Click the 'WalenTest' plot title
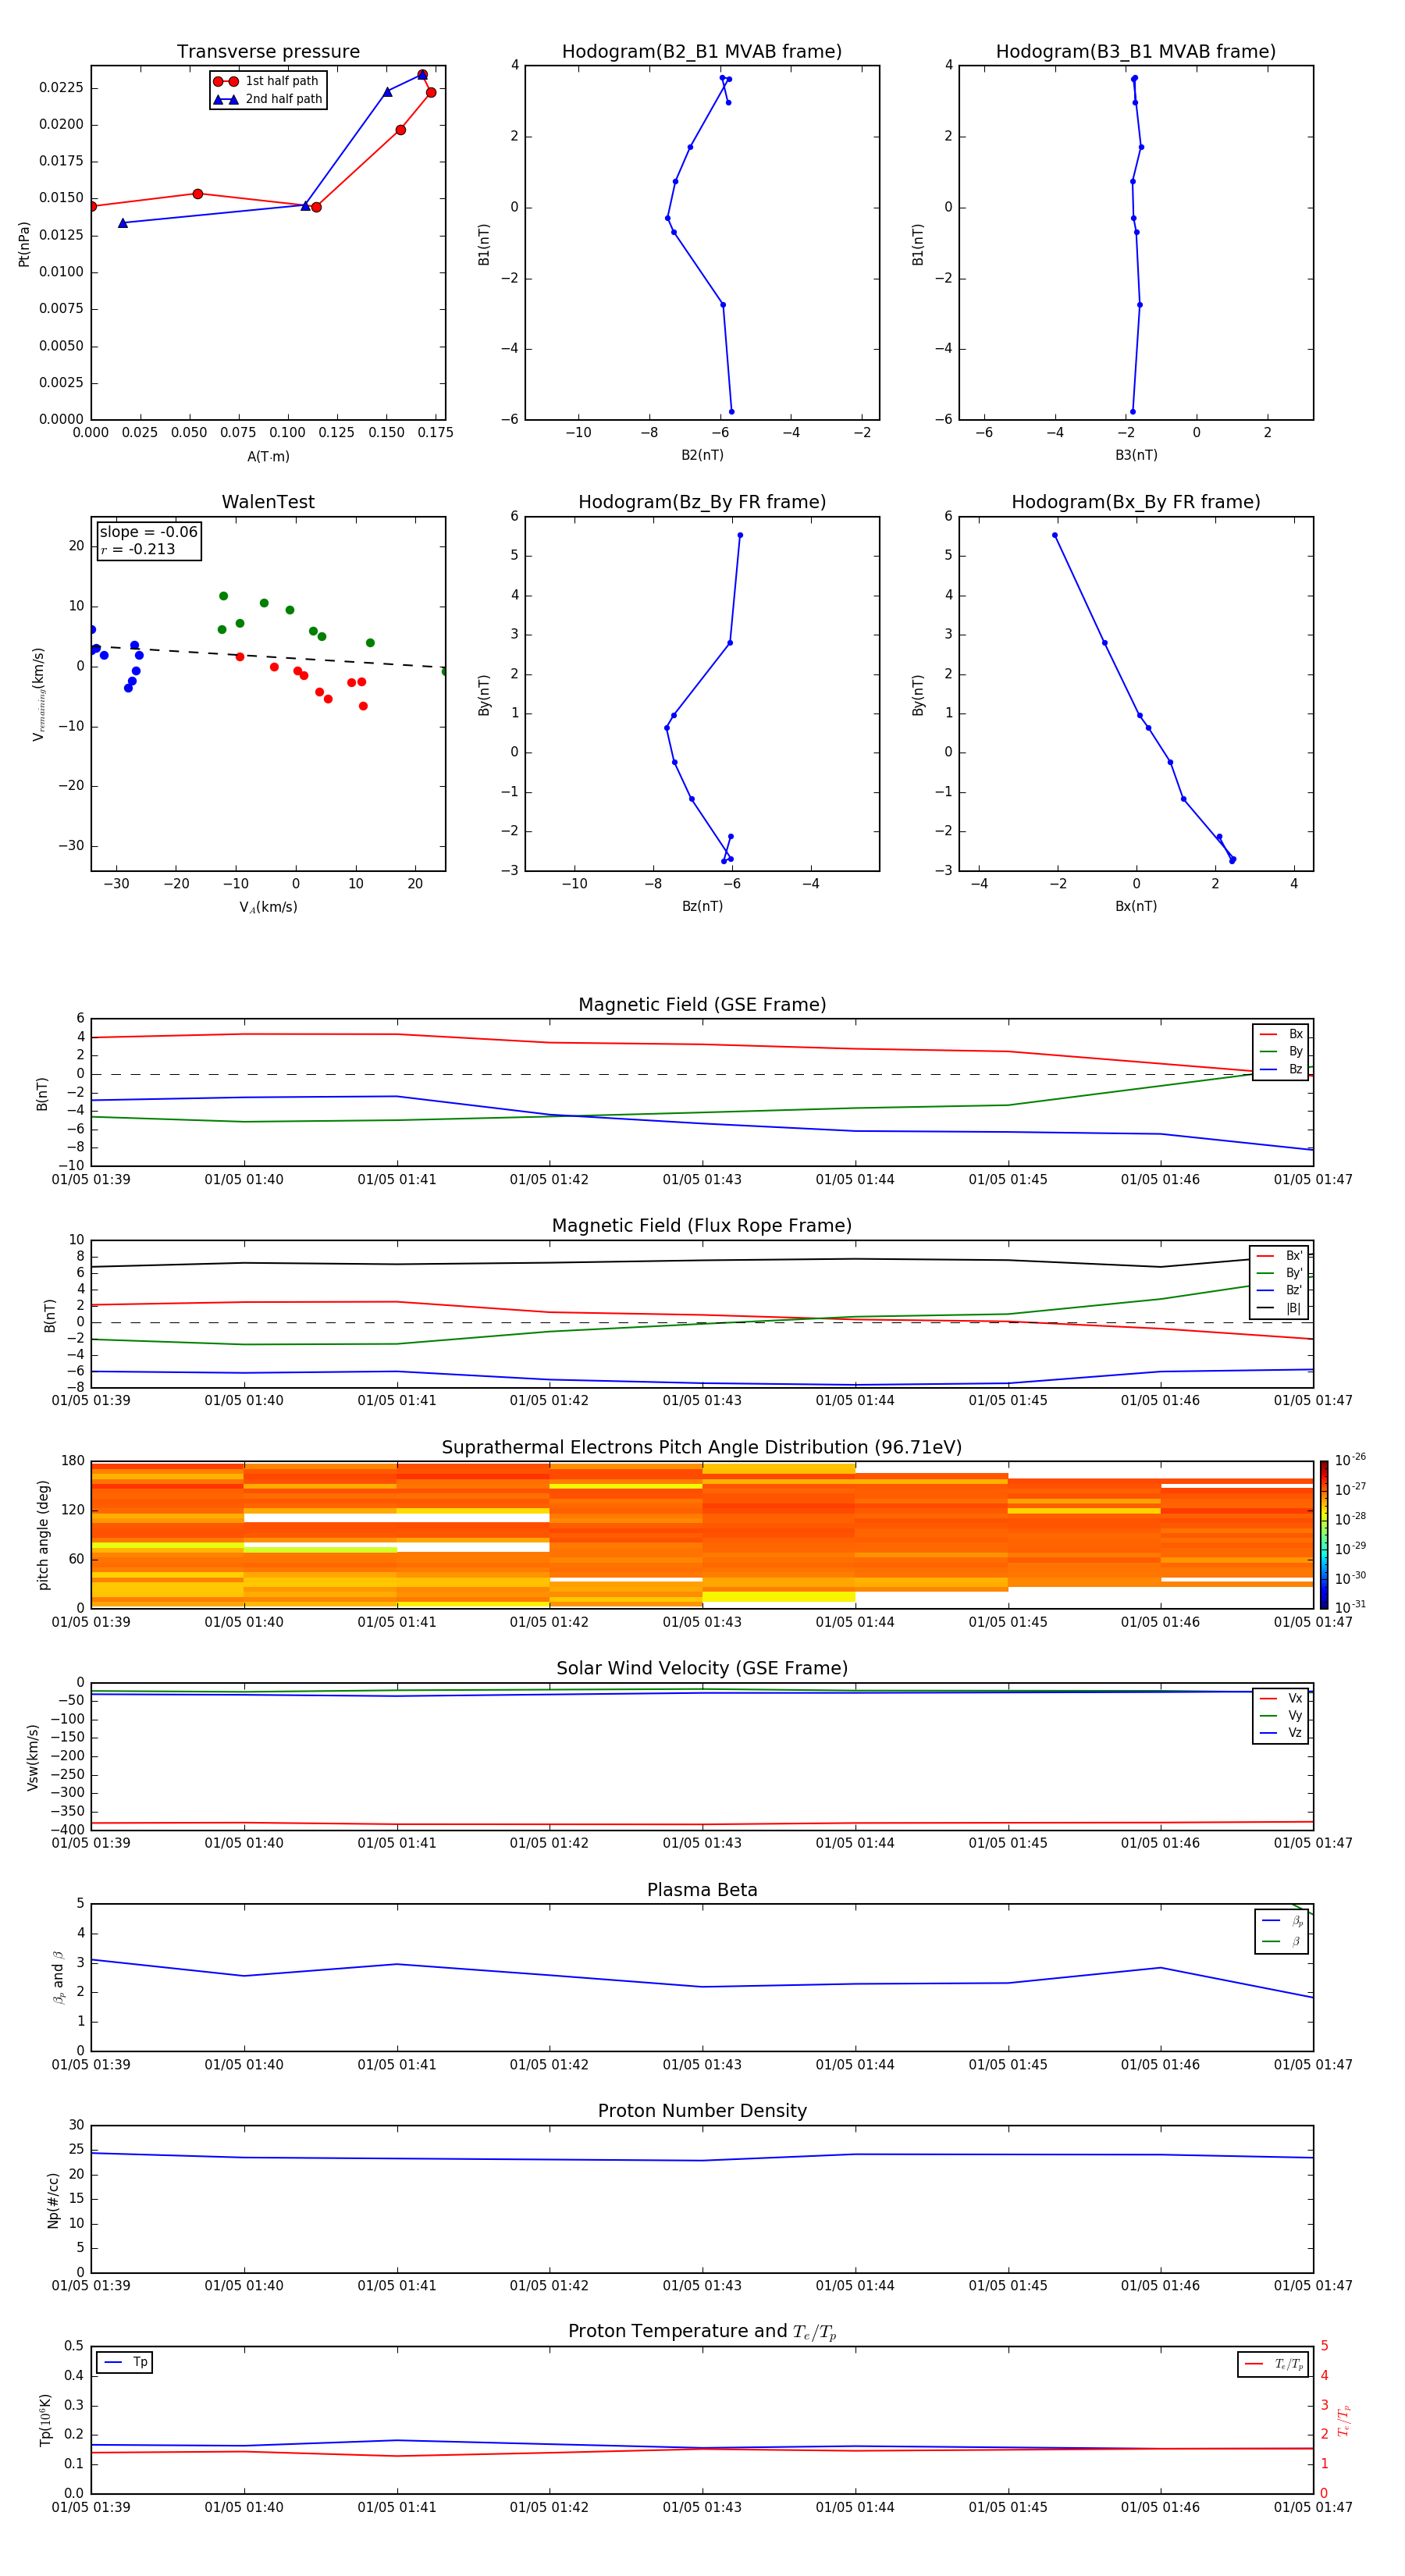This screenshot has height=2576, width=1405. point(268,502)
